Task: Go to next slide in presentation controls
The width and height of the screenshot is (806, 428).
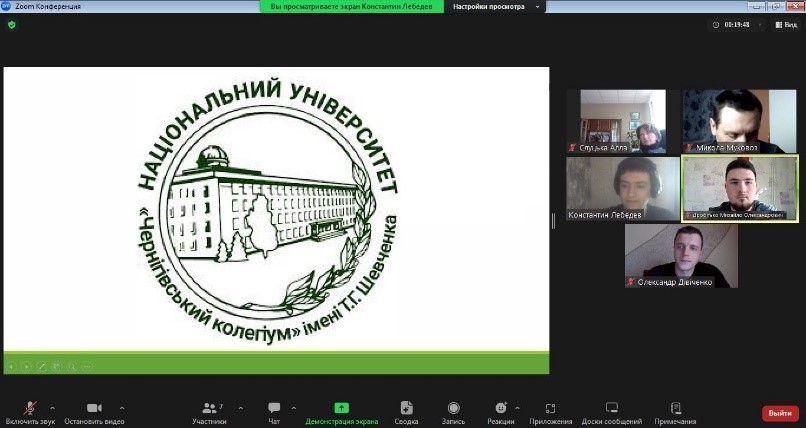Action: 27,366
